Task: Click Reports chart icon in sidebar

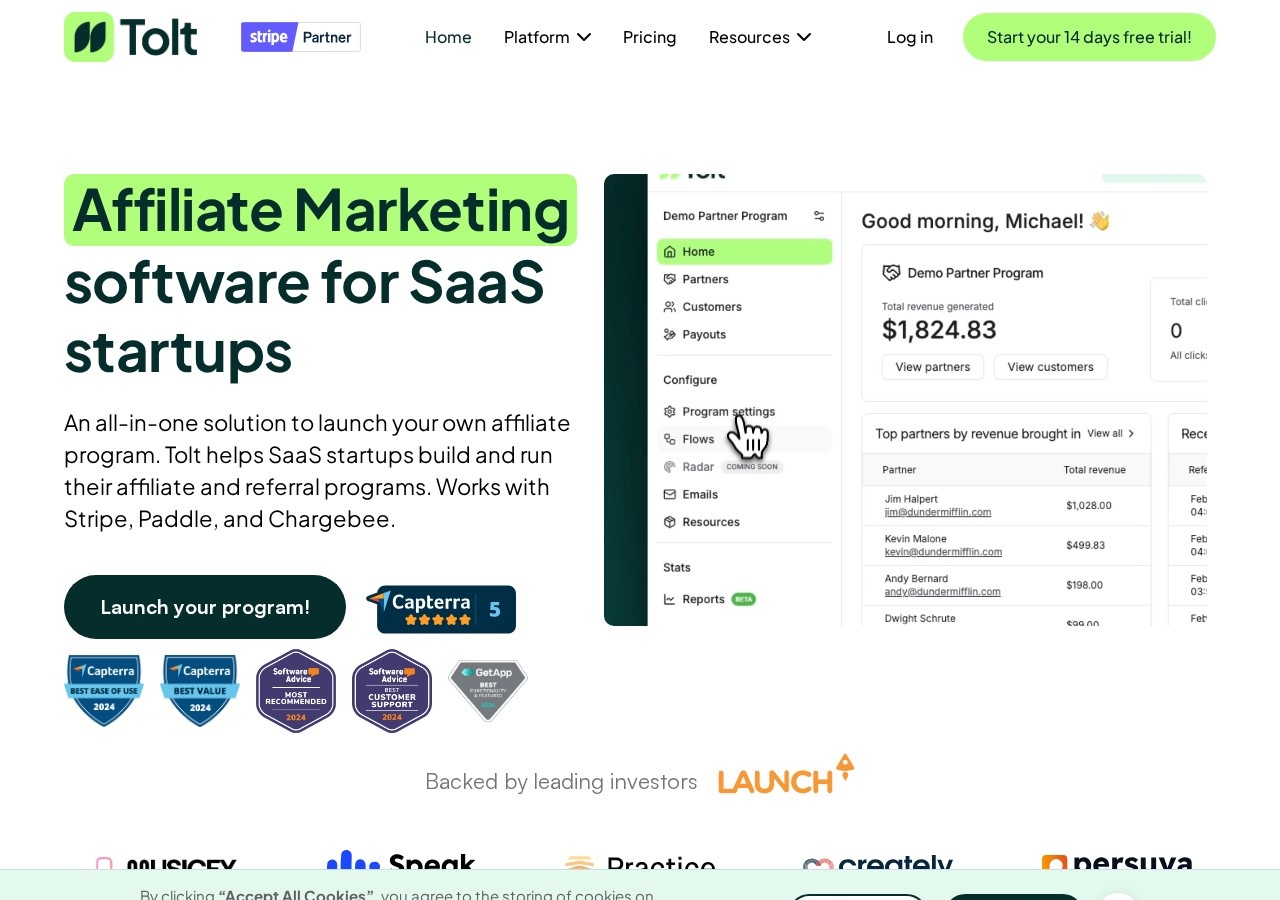Action: (x=670, y=599)
